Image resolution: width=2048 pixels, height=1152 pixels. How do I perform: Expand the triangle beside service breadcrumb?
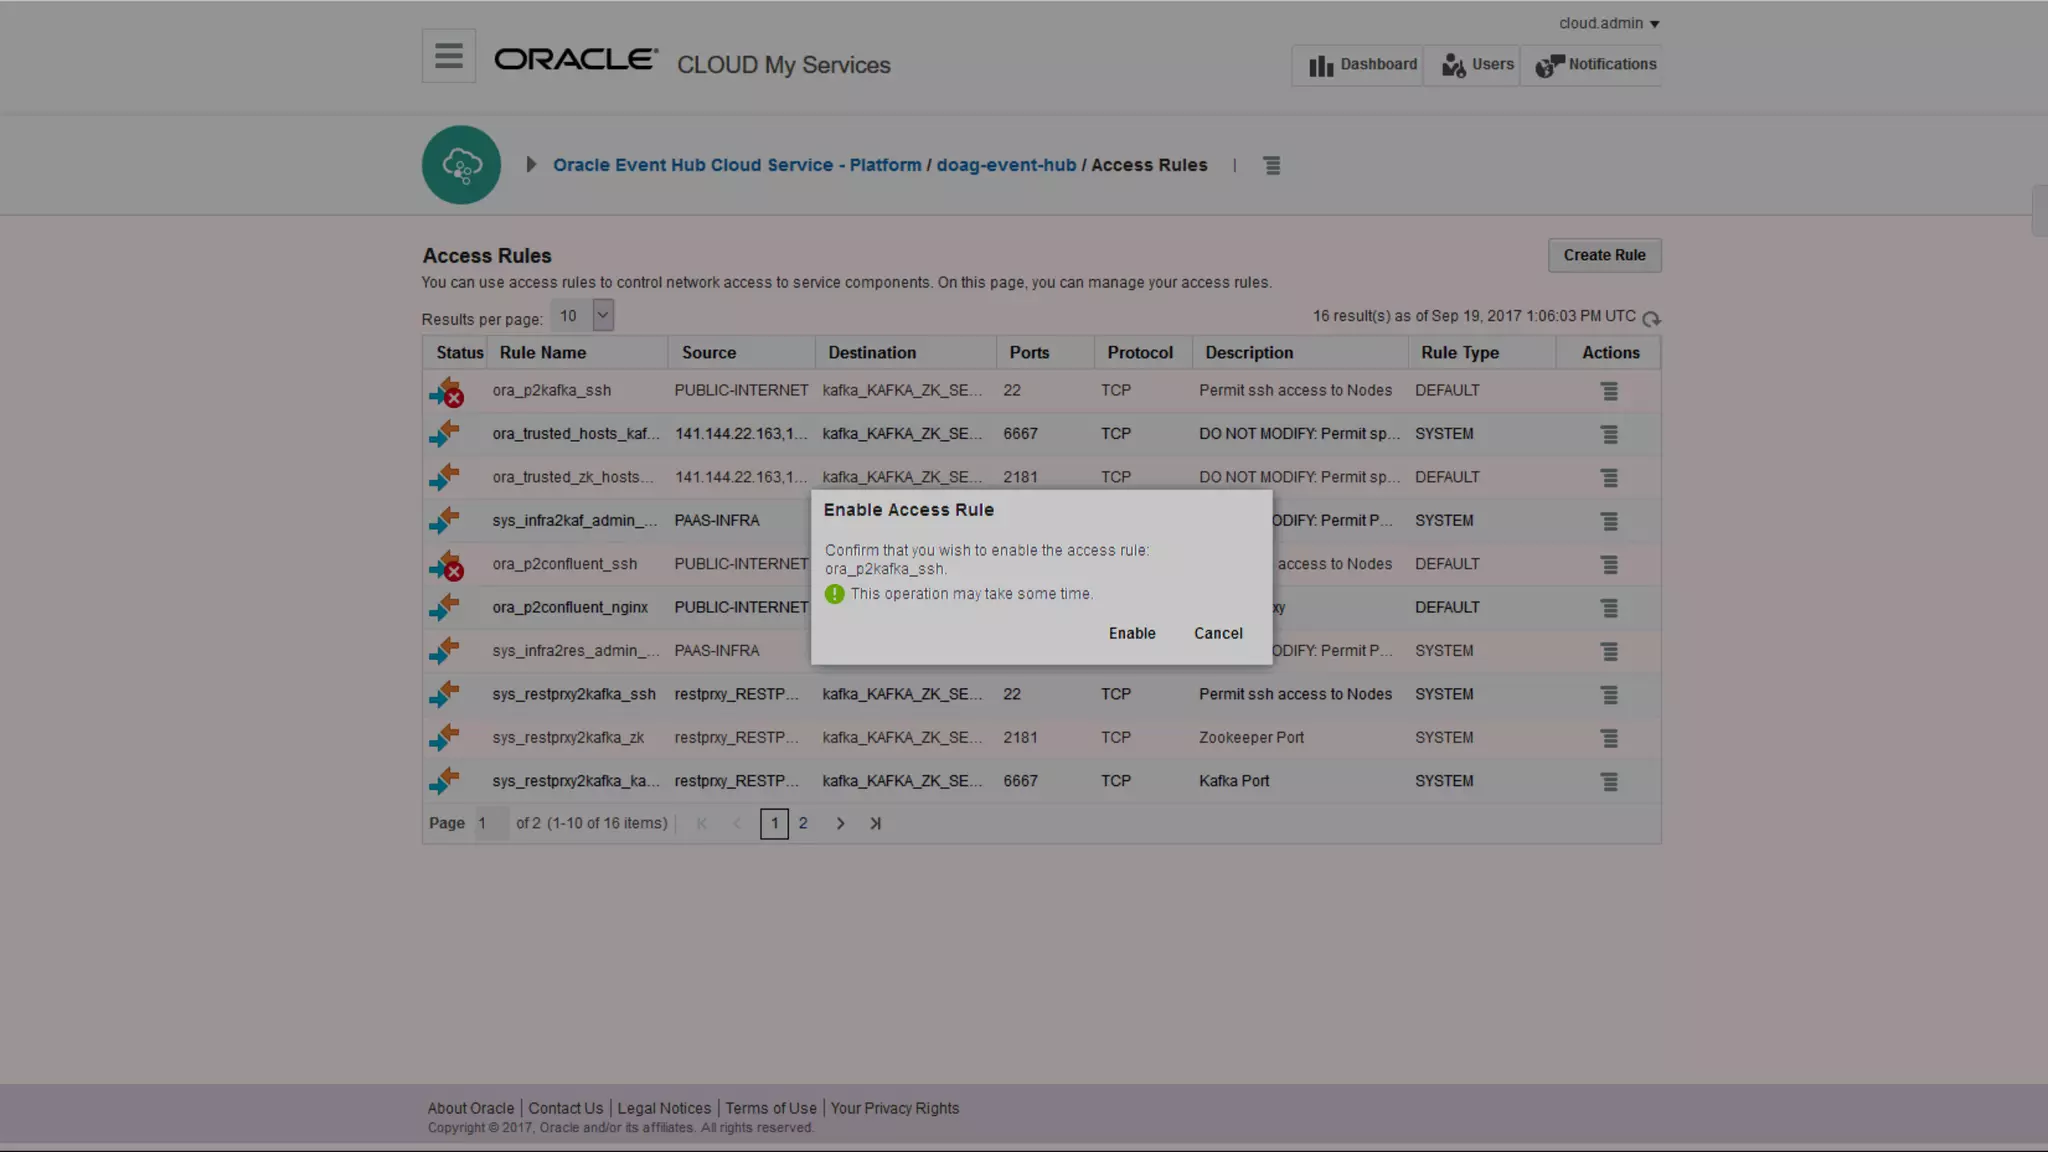[531, 165]
